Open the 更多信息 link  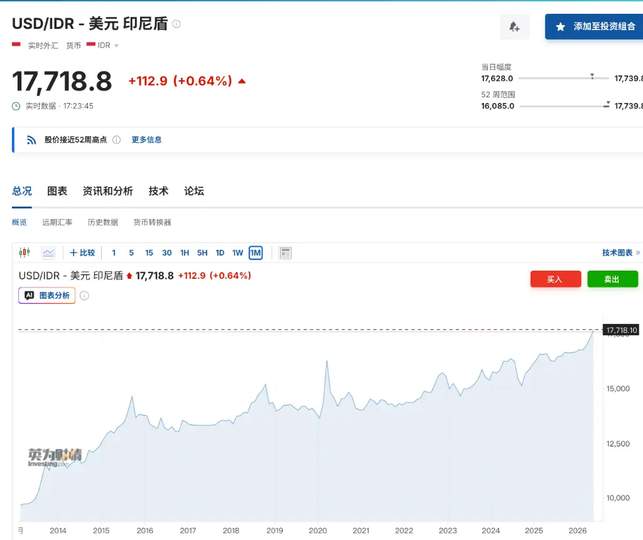pos(146,140)
